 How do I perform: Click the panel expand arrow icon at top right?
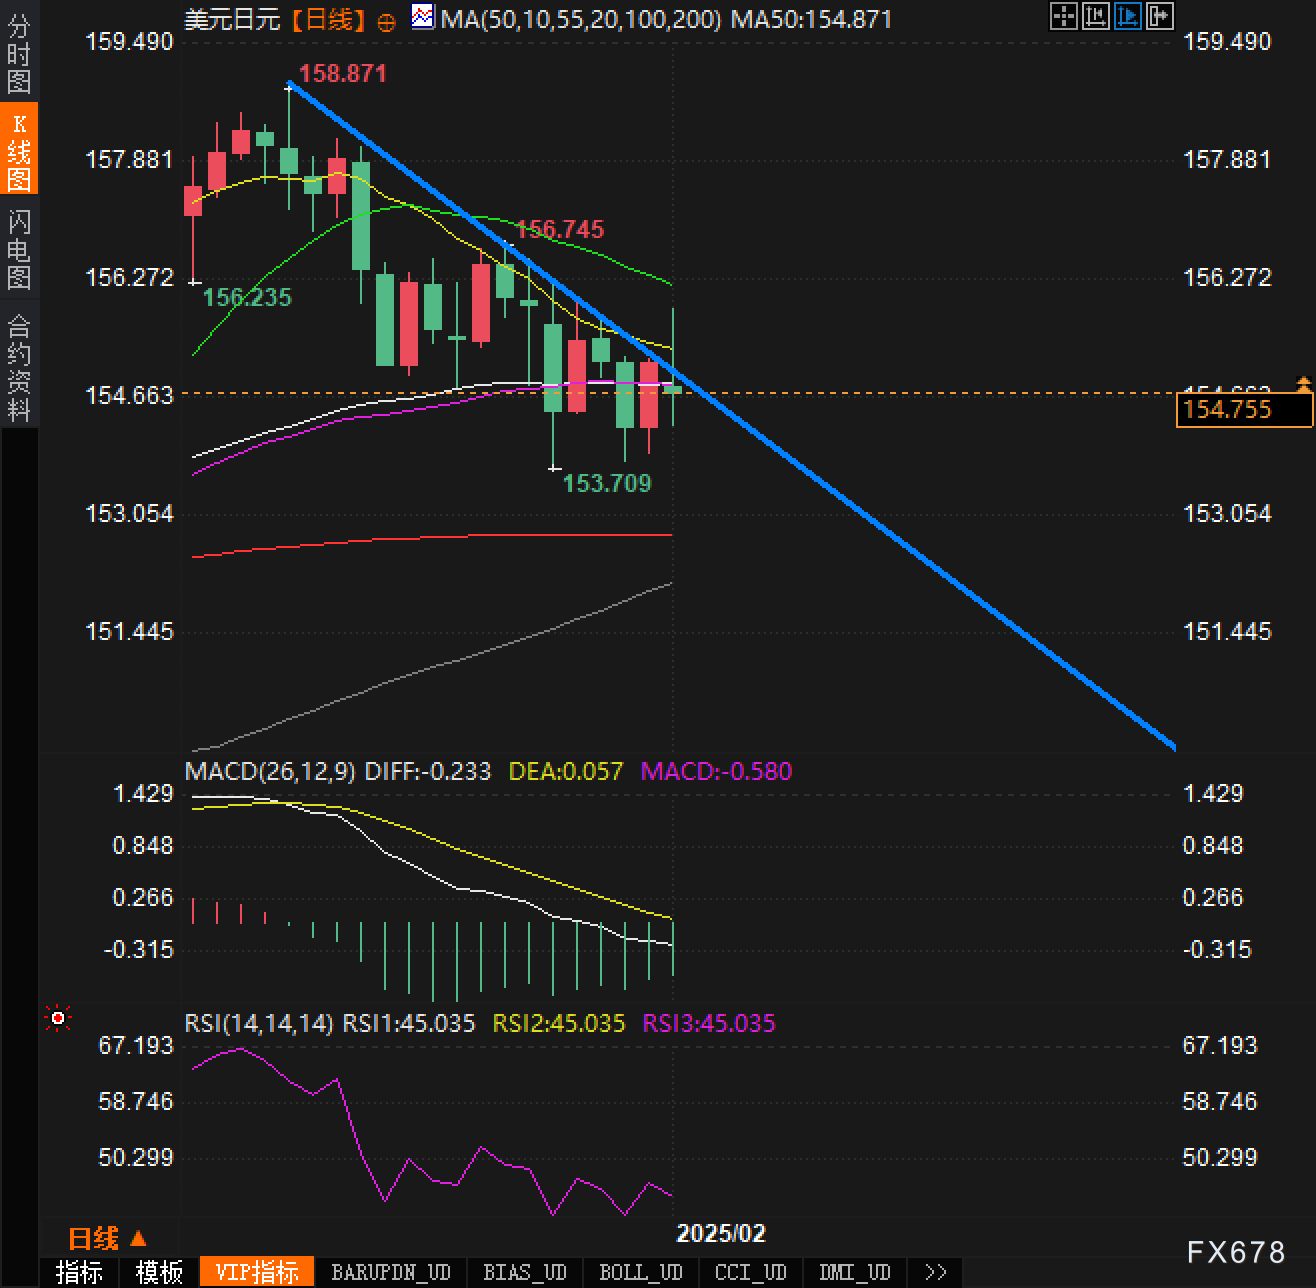[x=1160, y=16]
